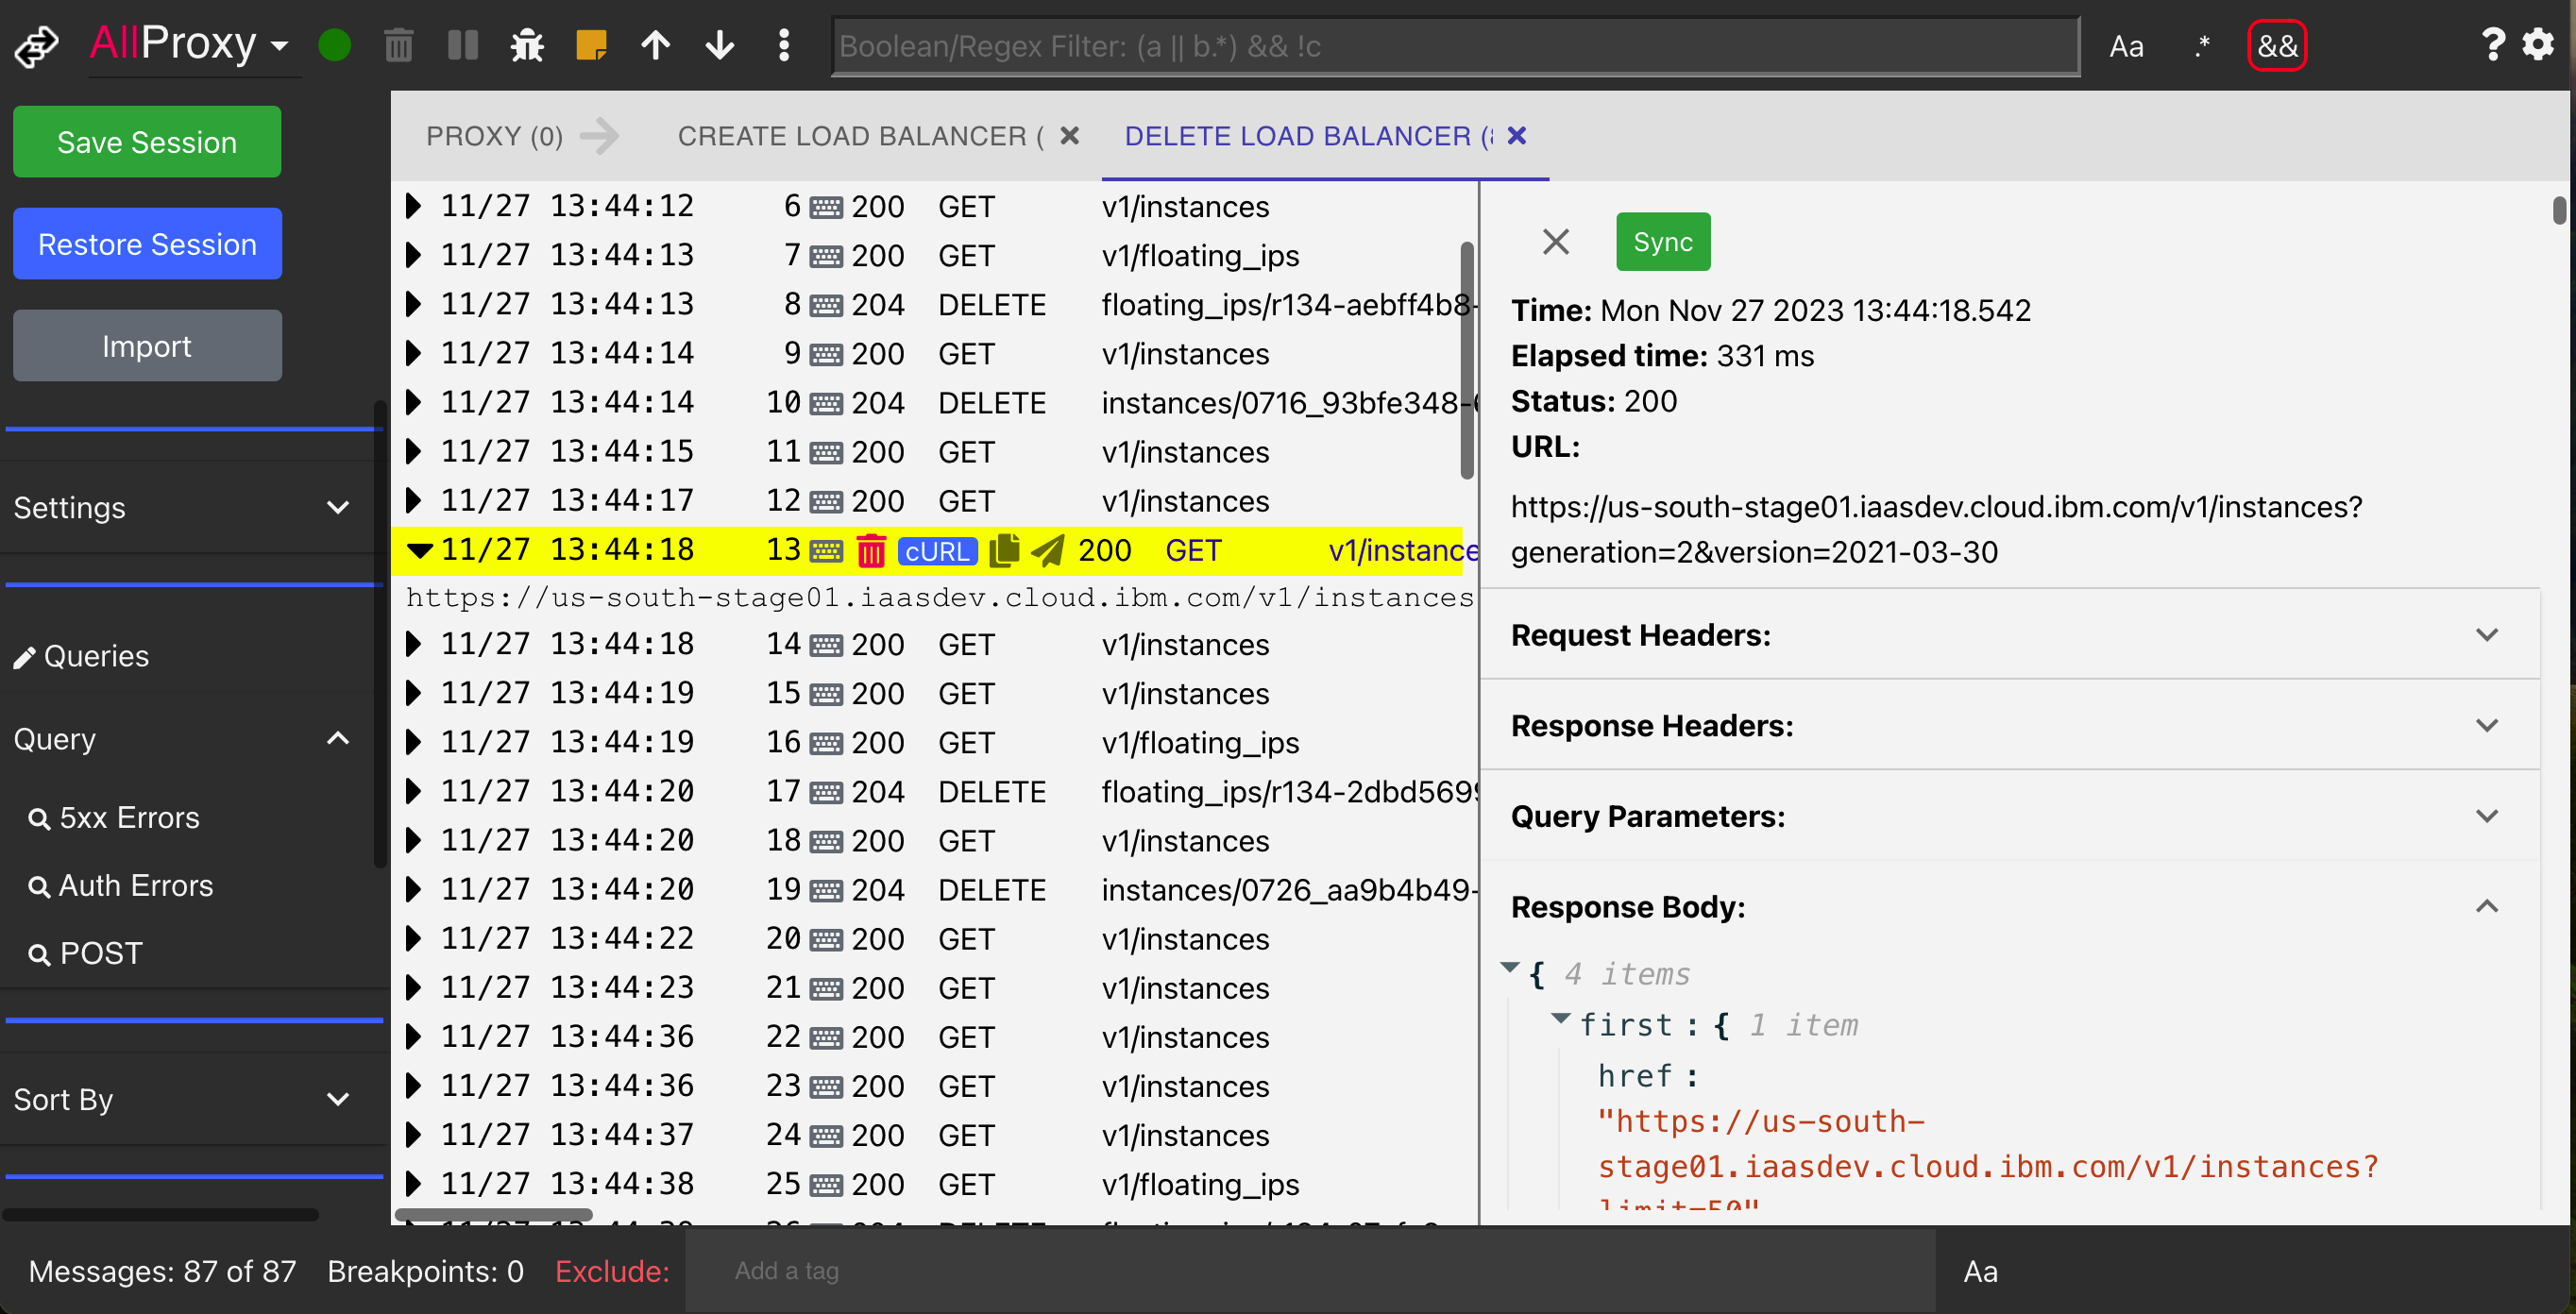
Task: Switch to Create Load Balancer tab
Action: click(859, 136)
